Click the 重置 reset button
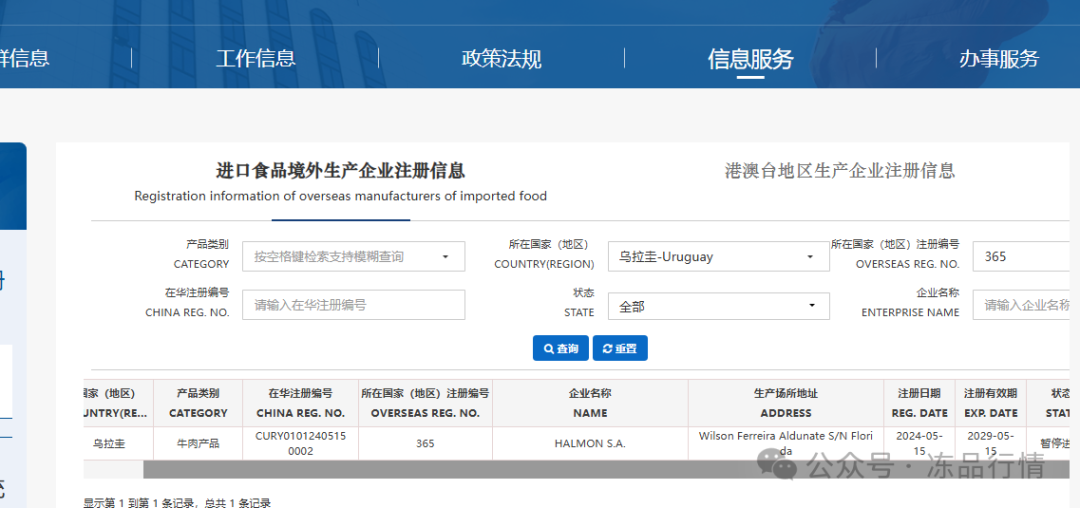 620,348
